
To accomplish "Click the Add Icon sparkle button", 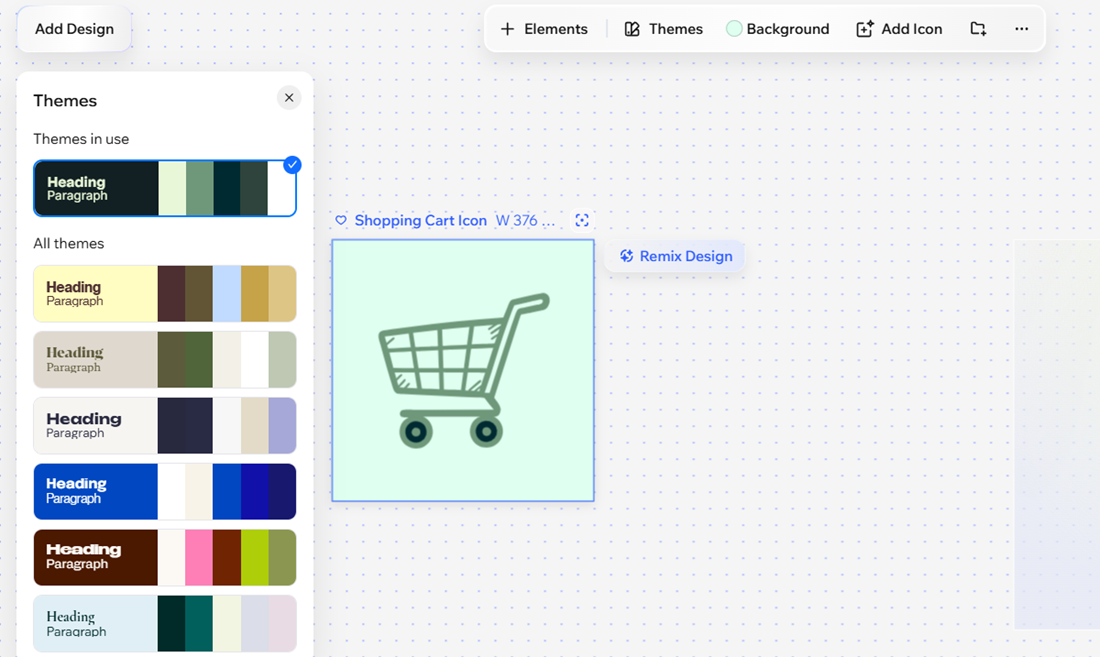I will tap(899, 29).
